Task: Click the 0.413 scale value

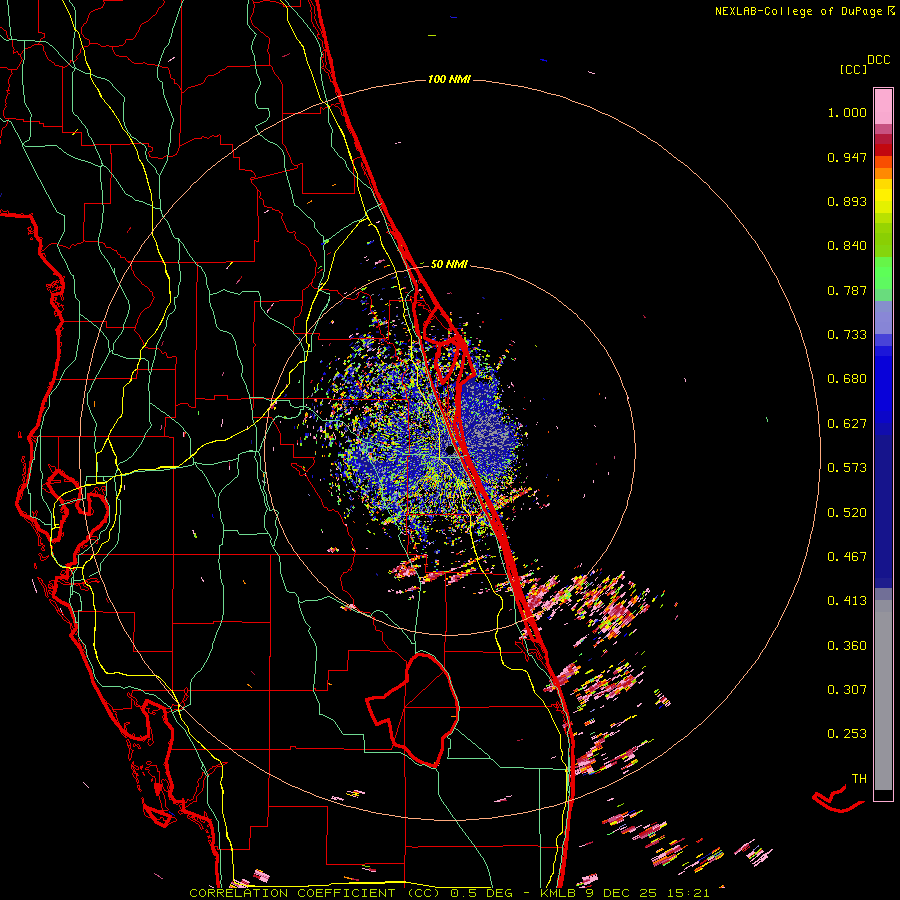Action: [847, 601]
